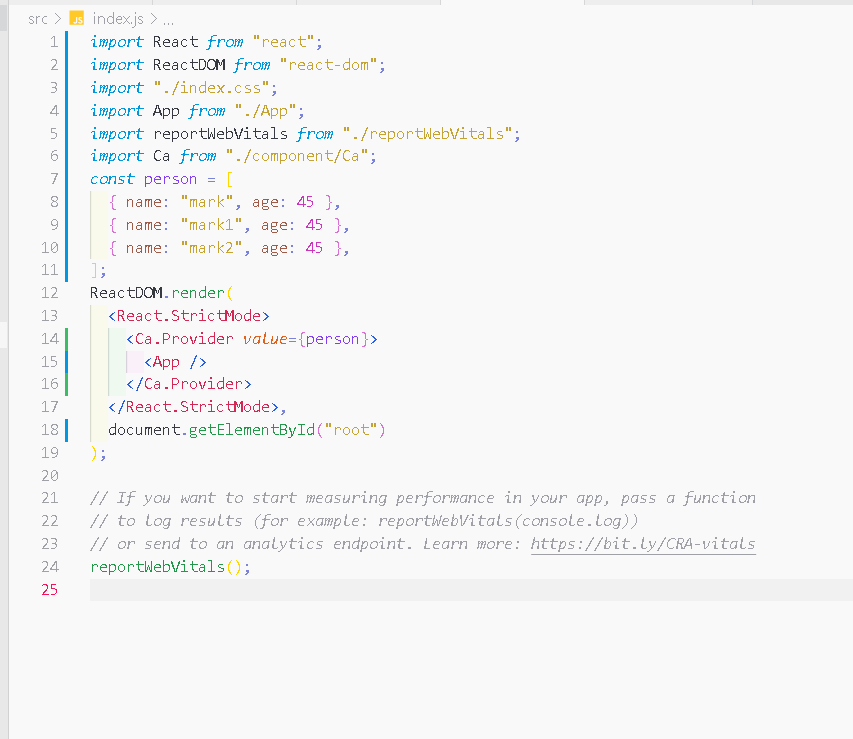Open the index.js breadcrumb item
The height and width of the screenshot is (739, 853).
[118, 19]
